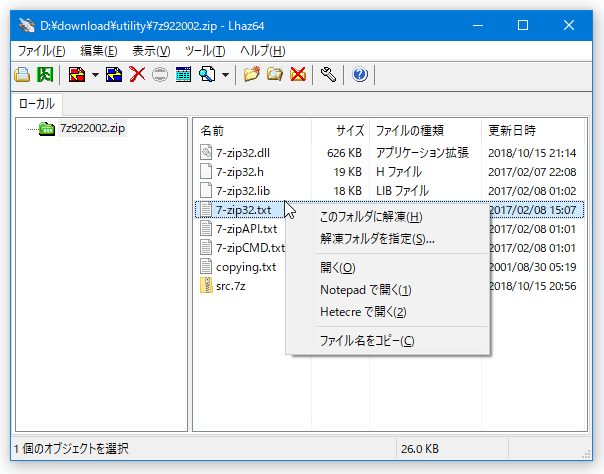Click the browse folder toolbar icon

tap(275, 74)
